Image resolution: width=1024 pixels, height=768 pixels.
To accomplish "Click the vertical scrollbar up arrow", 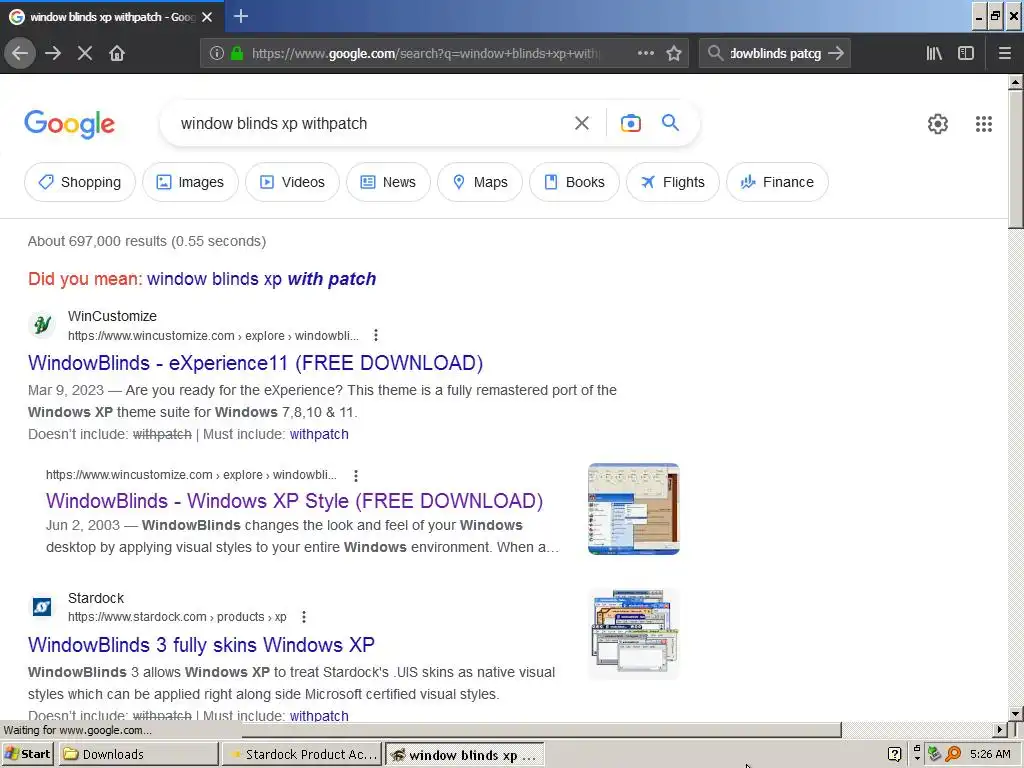I will pos(1015,82).
